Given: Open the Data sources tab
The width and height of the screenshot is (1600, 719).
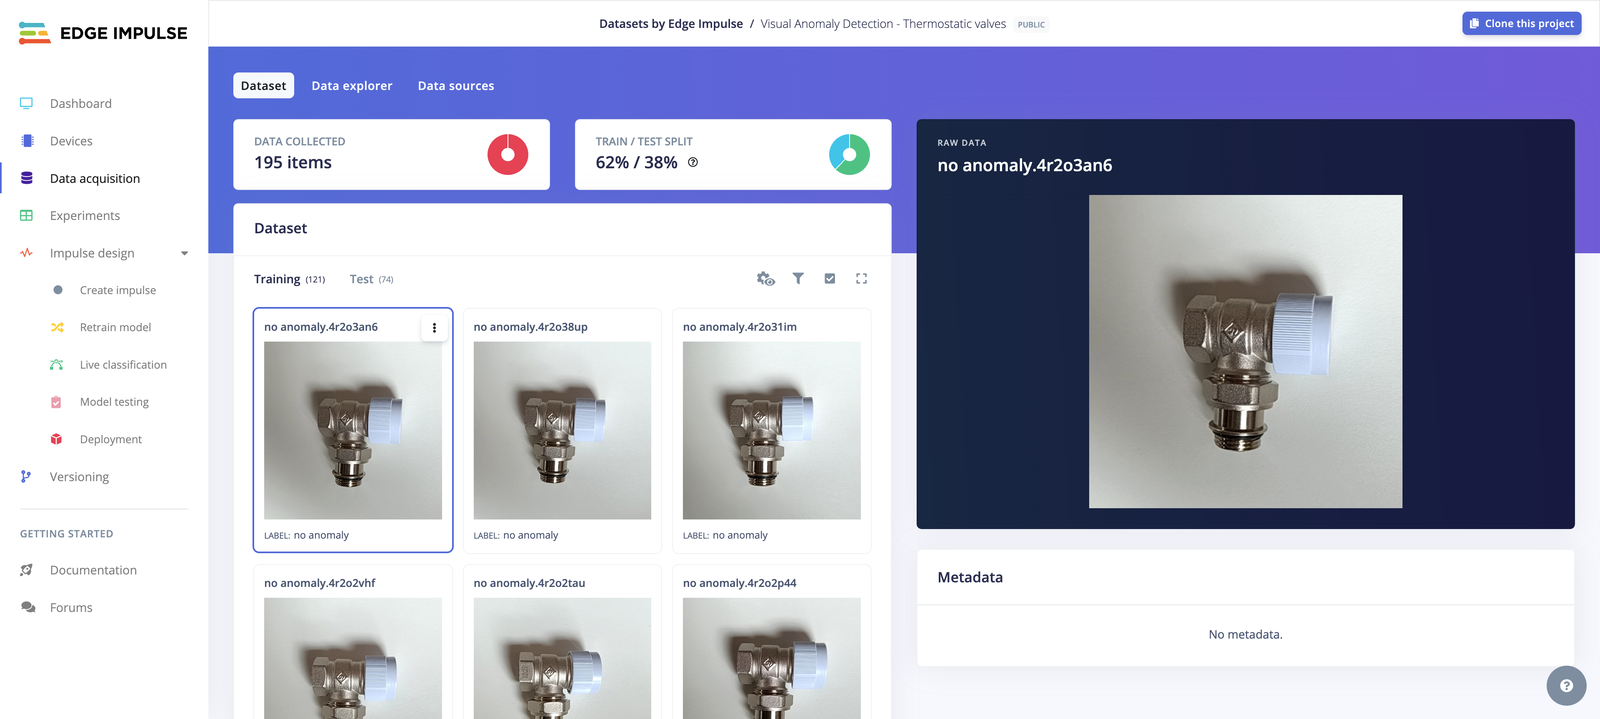Looking at the screenshot, I should (x=456, y=86).
